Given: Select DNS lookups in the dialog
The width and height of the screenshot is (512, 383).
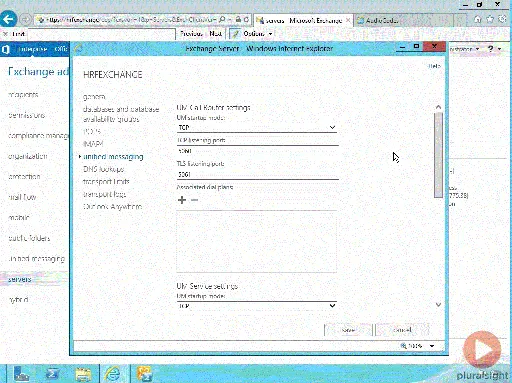Looking at the screenshot, I should 103,169.
